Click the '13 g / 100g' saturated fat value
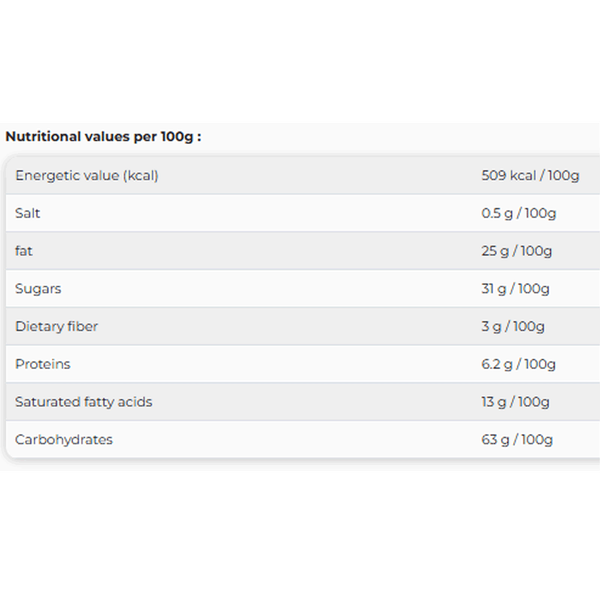 click(x=515, y=402)
